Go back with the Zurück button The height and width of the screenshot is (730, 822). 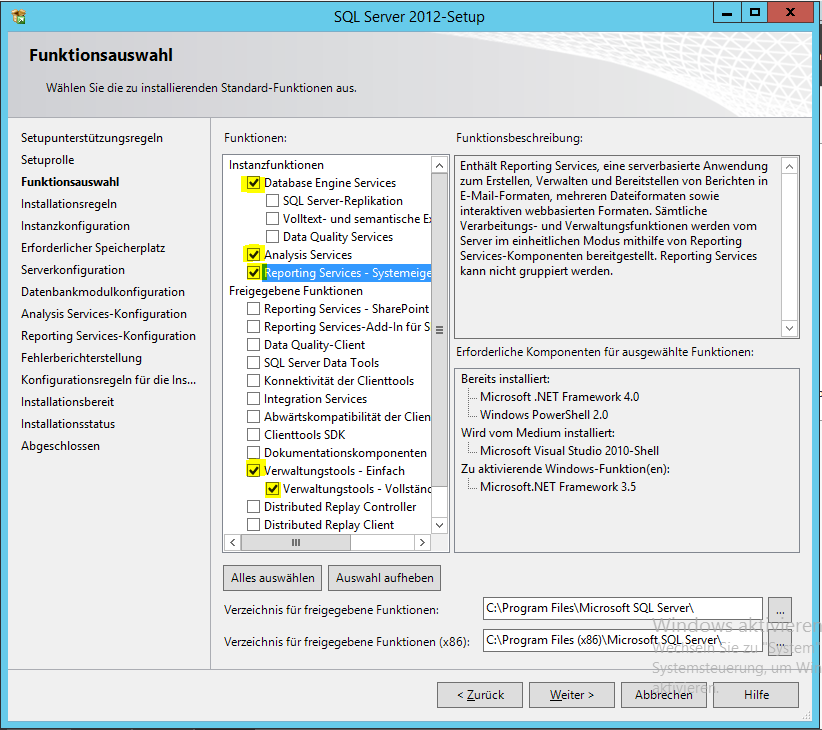click(480, 695)
